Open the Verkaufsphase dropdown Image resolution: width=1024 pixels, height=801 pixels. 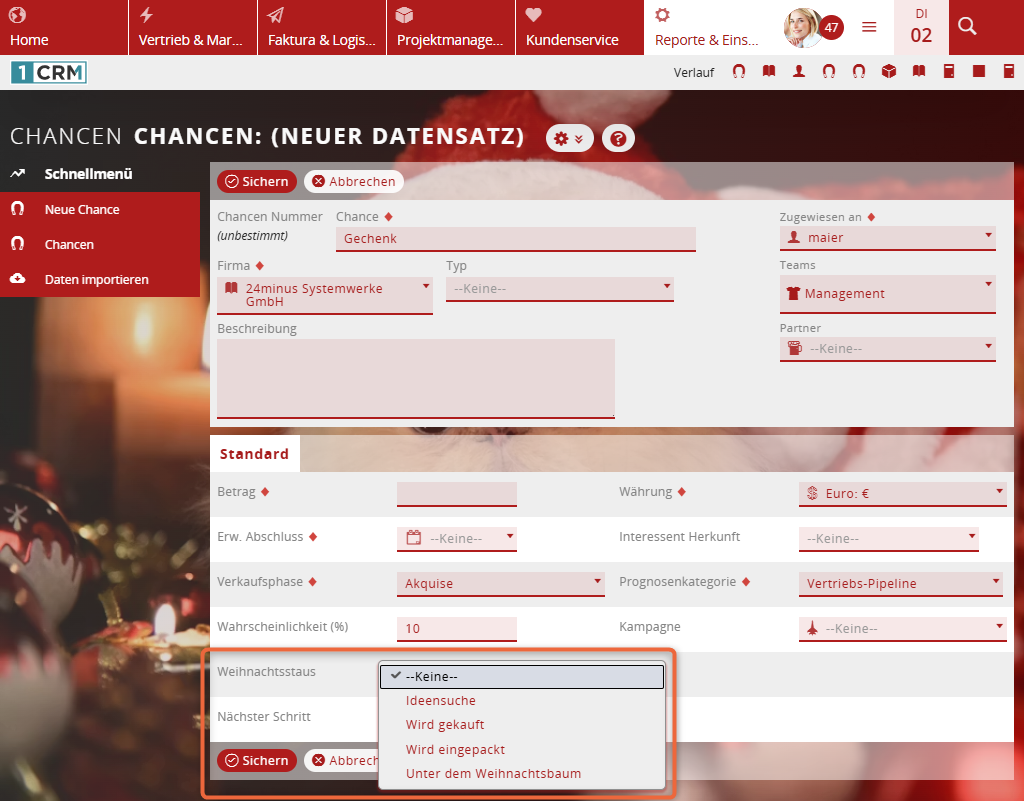point(500,583)
